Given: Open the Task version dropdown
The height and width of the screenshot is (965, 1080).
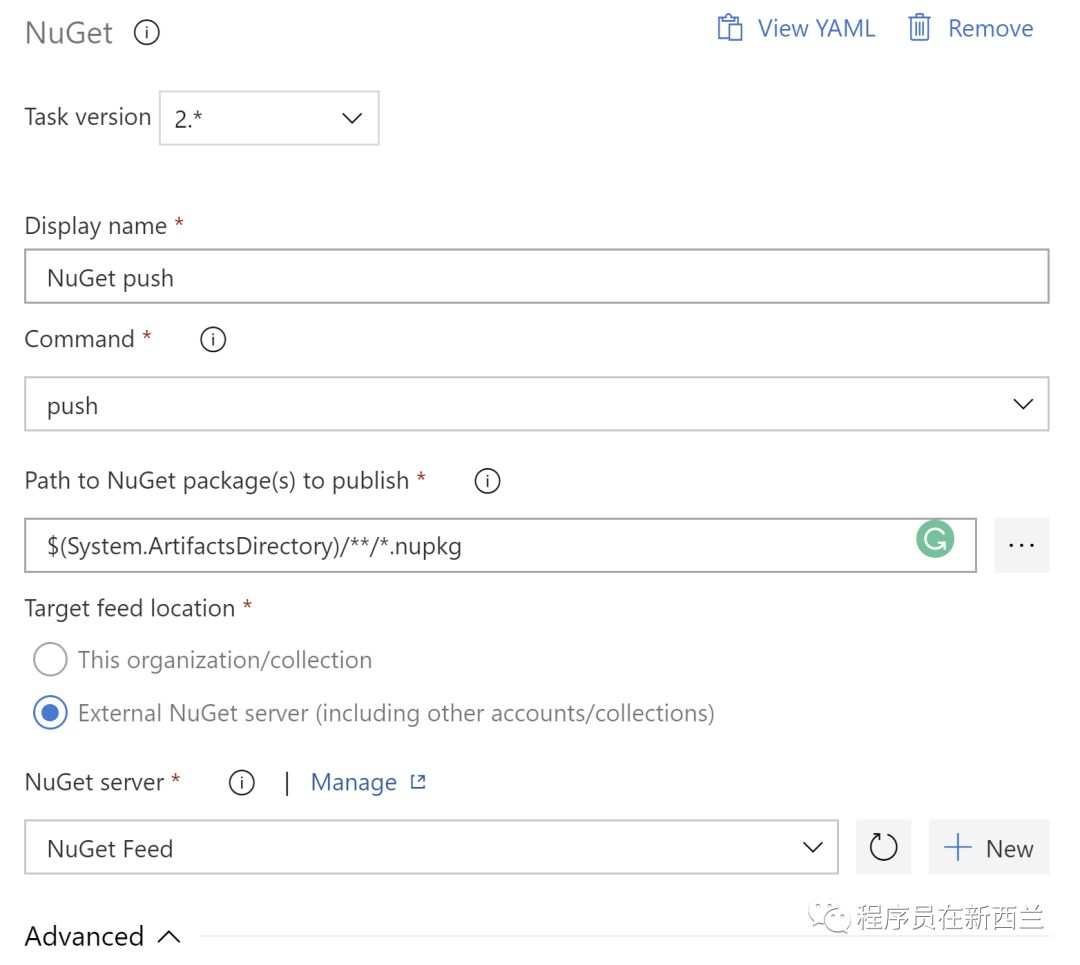Looking at the screenshot, I should point(269,118).
